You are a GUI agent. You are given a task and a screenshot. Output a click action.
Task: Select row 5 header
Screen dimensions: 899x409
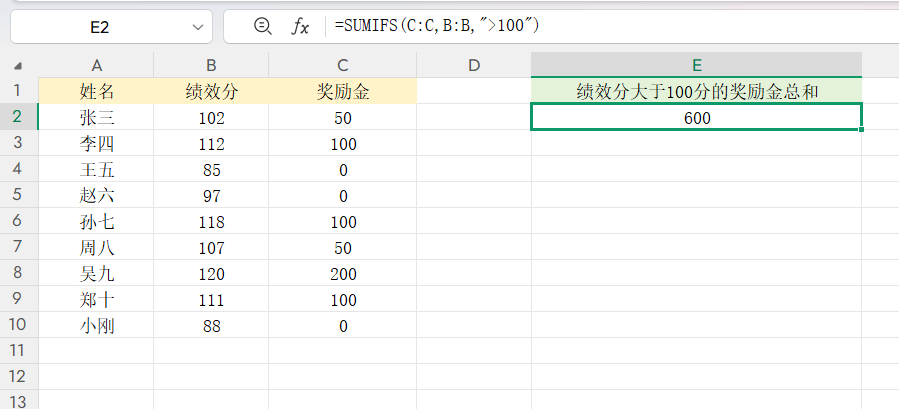19,195
